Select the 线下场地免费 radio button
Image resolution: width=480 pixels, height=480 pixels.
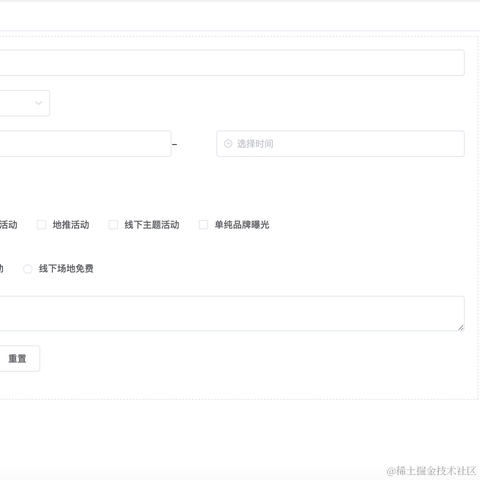[x=28, y=269]
